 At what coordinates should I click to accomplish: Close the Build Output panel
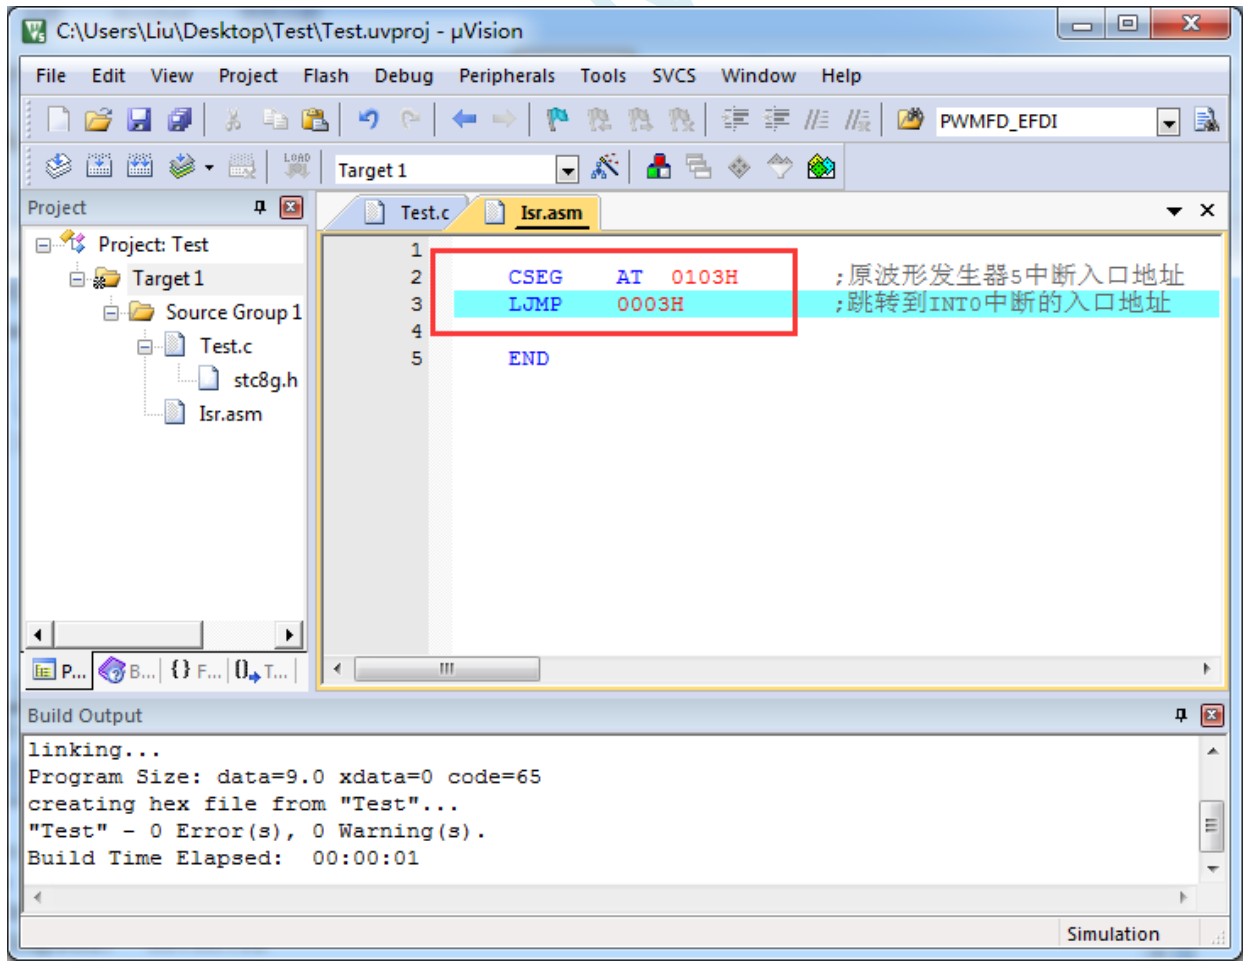coord(1212,715)
